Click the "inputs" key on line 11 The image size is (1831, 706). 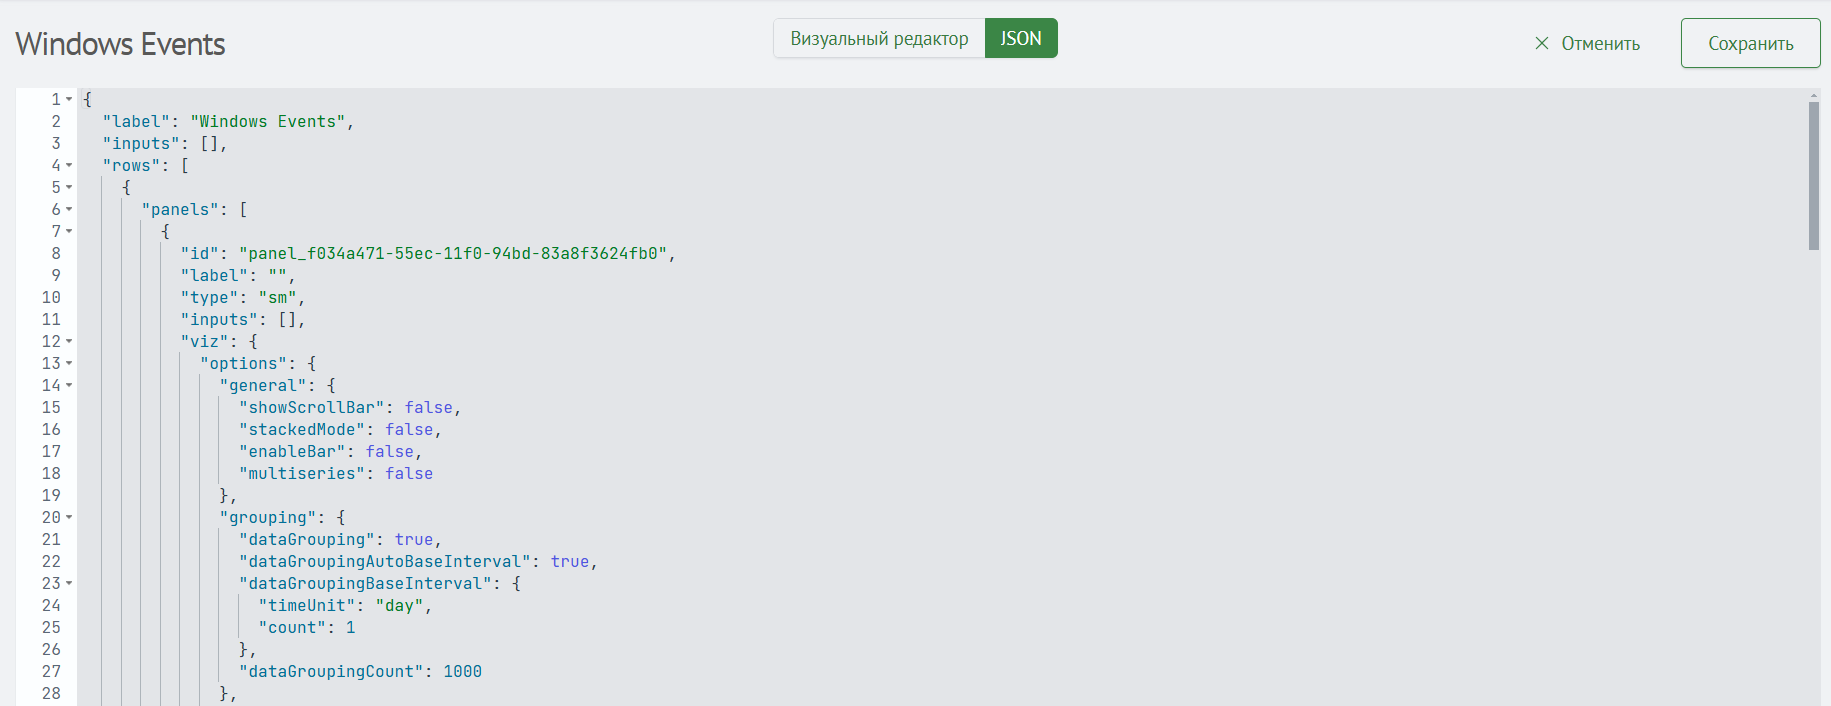pos(219,319)
